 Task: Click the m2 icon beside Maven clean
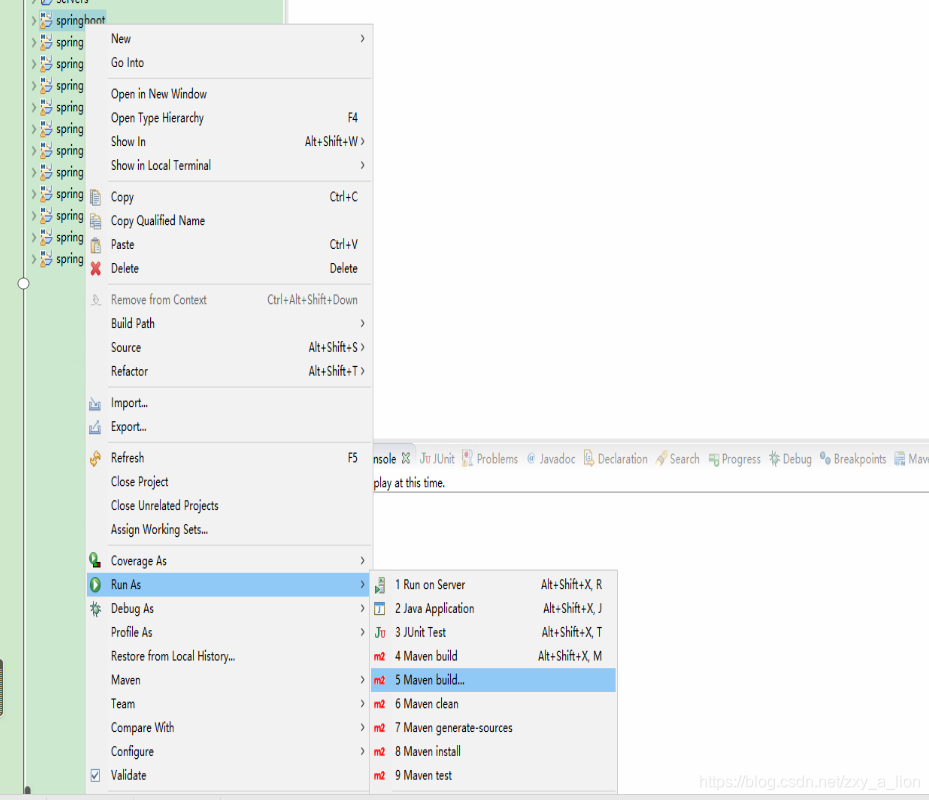coord(381,703)
